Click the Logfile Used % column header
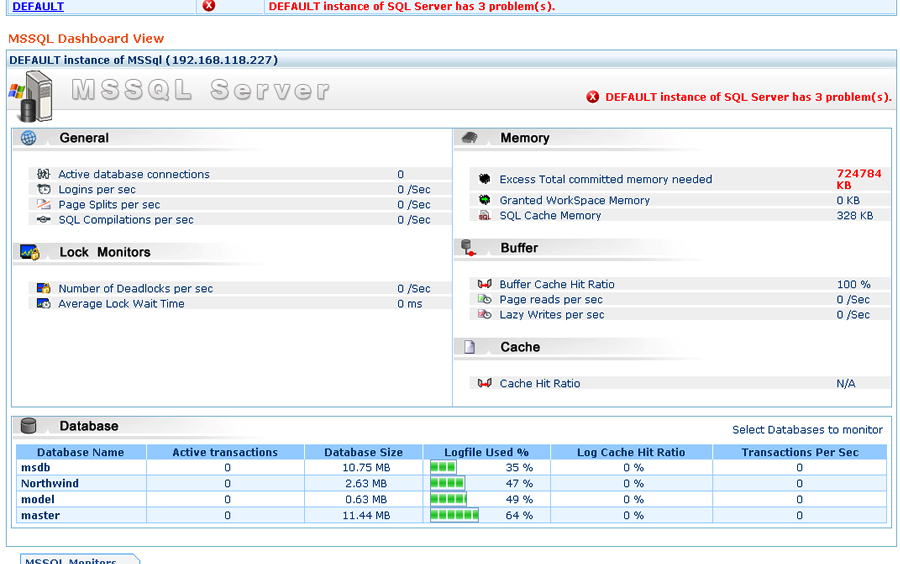 click(x=486, y=452)
